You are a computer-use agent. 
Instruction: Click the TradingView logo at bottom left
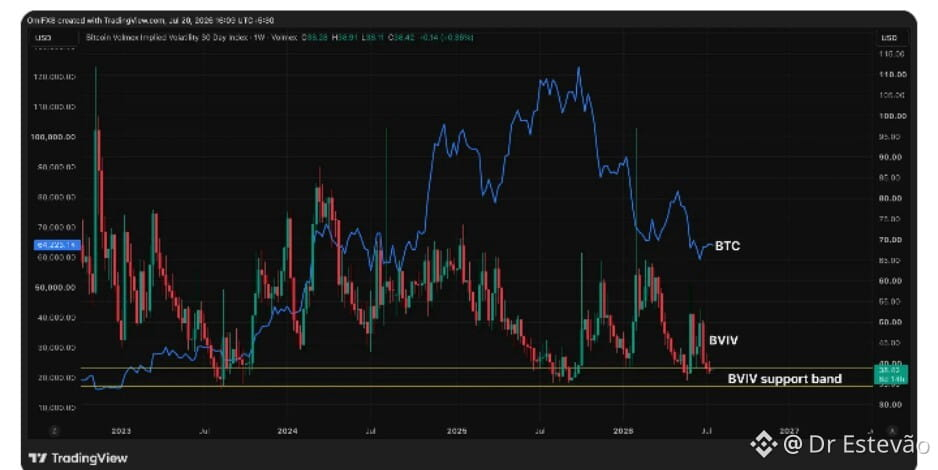point(78,458)
